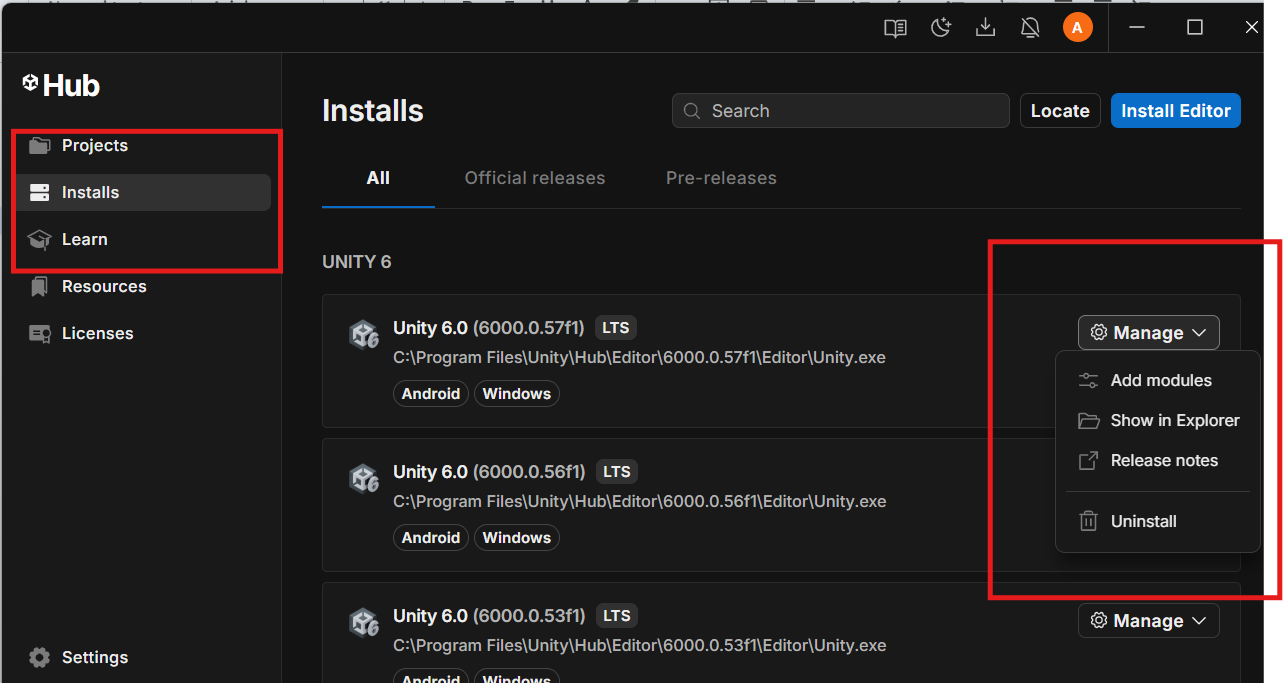Select Installs in the sidebar
The image size is (1283, 683).
(142, 193)
